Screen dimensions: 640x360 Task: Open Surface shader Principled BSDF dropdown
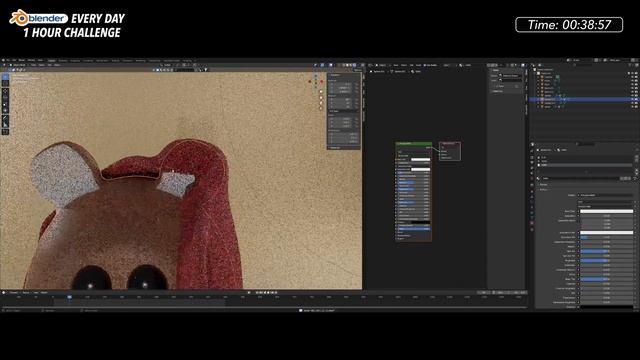tap(605, 195)
